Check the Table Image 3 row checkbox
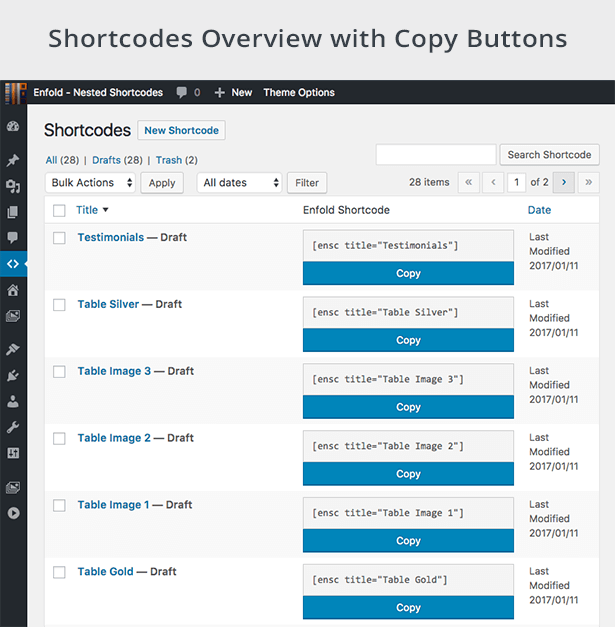615x627 pixels. click(59, 371)
